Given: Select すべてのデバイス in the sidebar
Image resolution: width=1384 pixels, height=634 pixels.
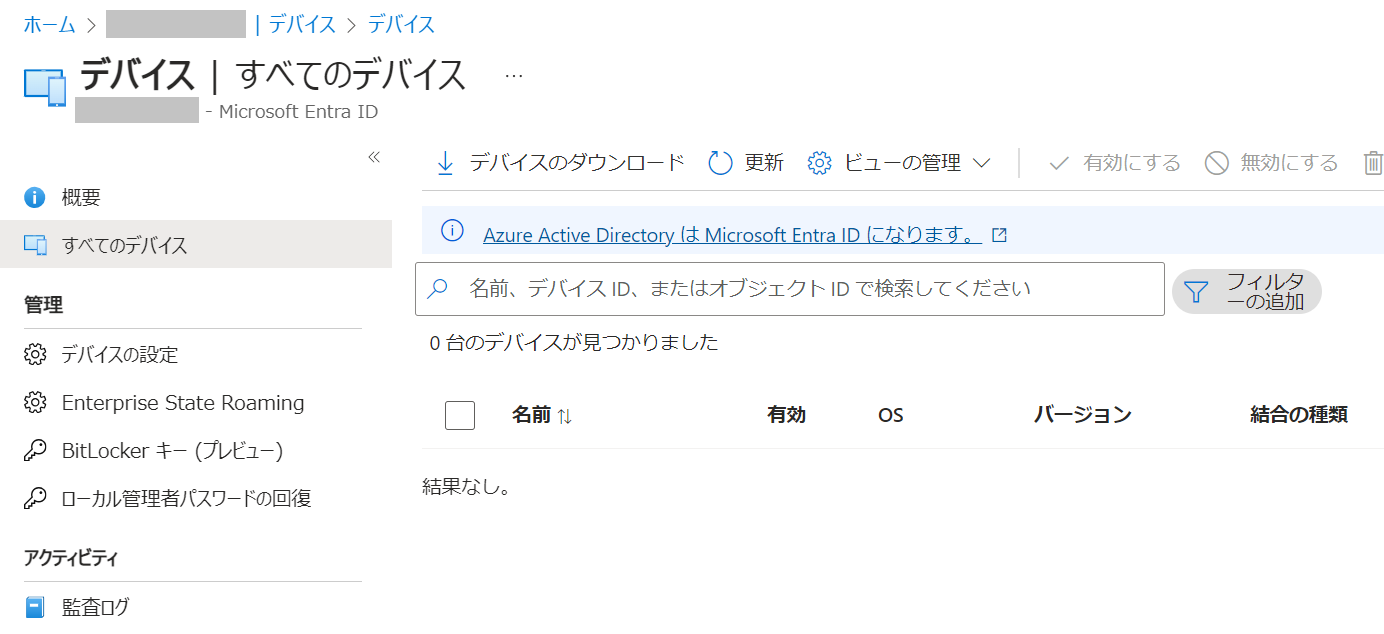Looking at the screenshot, I should 196,244.
